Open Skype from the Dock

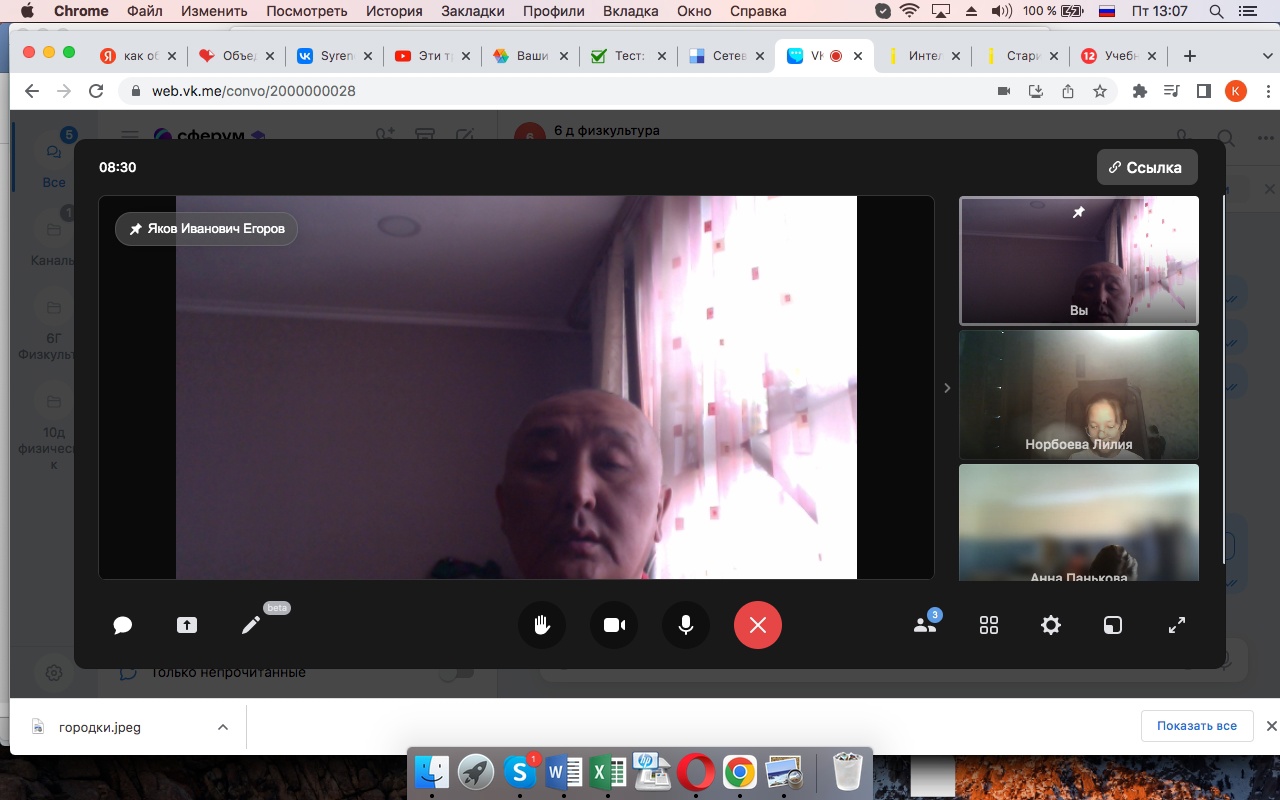520,772
